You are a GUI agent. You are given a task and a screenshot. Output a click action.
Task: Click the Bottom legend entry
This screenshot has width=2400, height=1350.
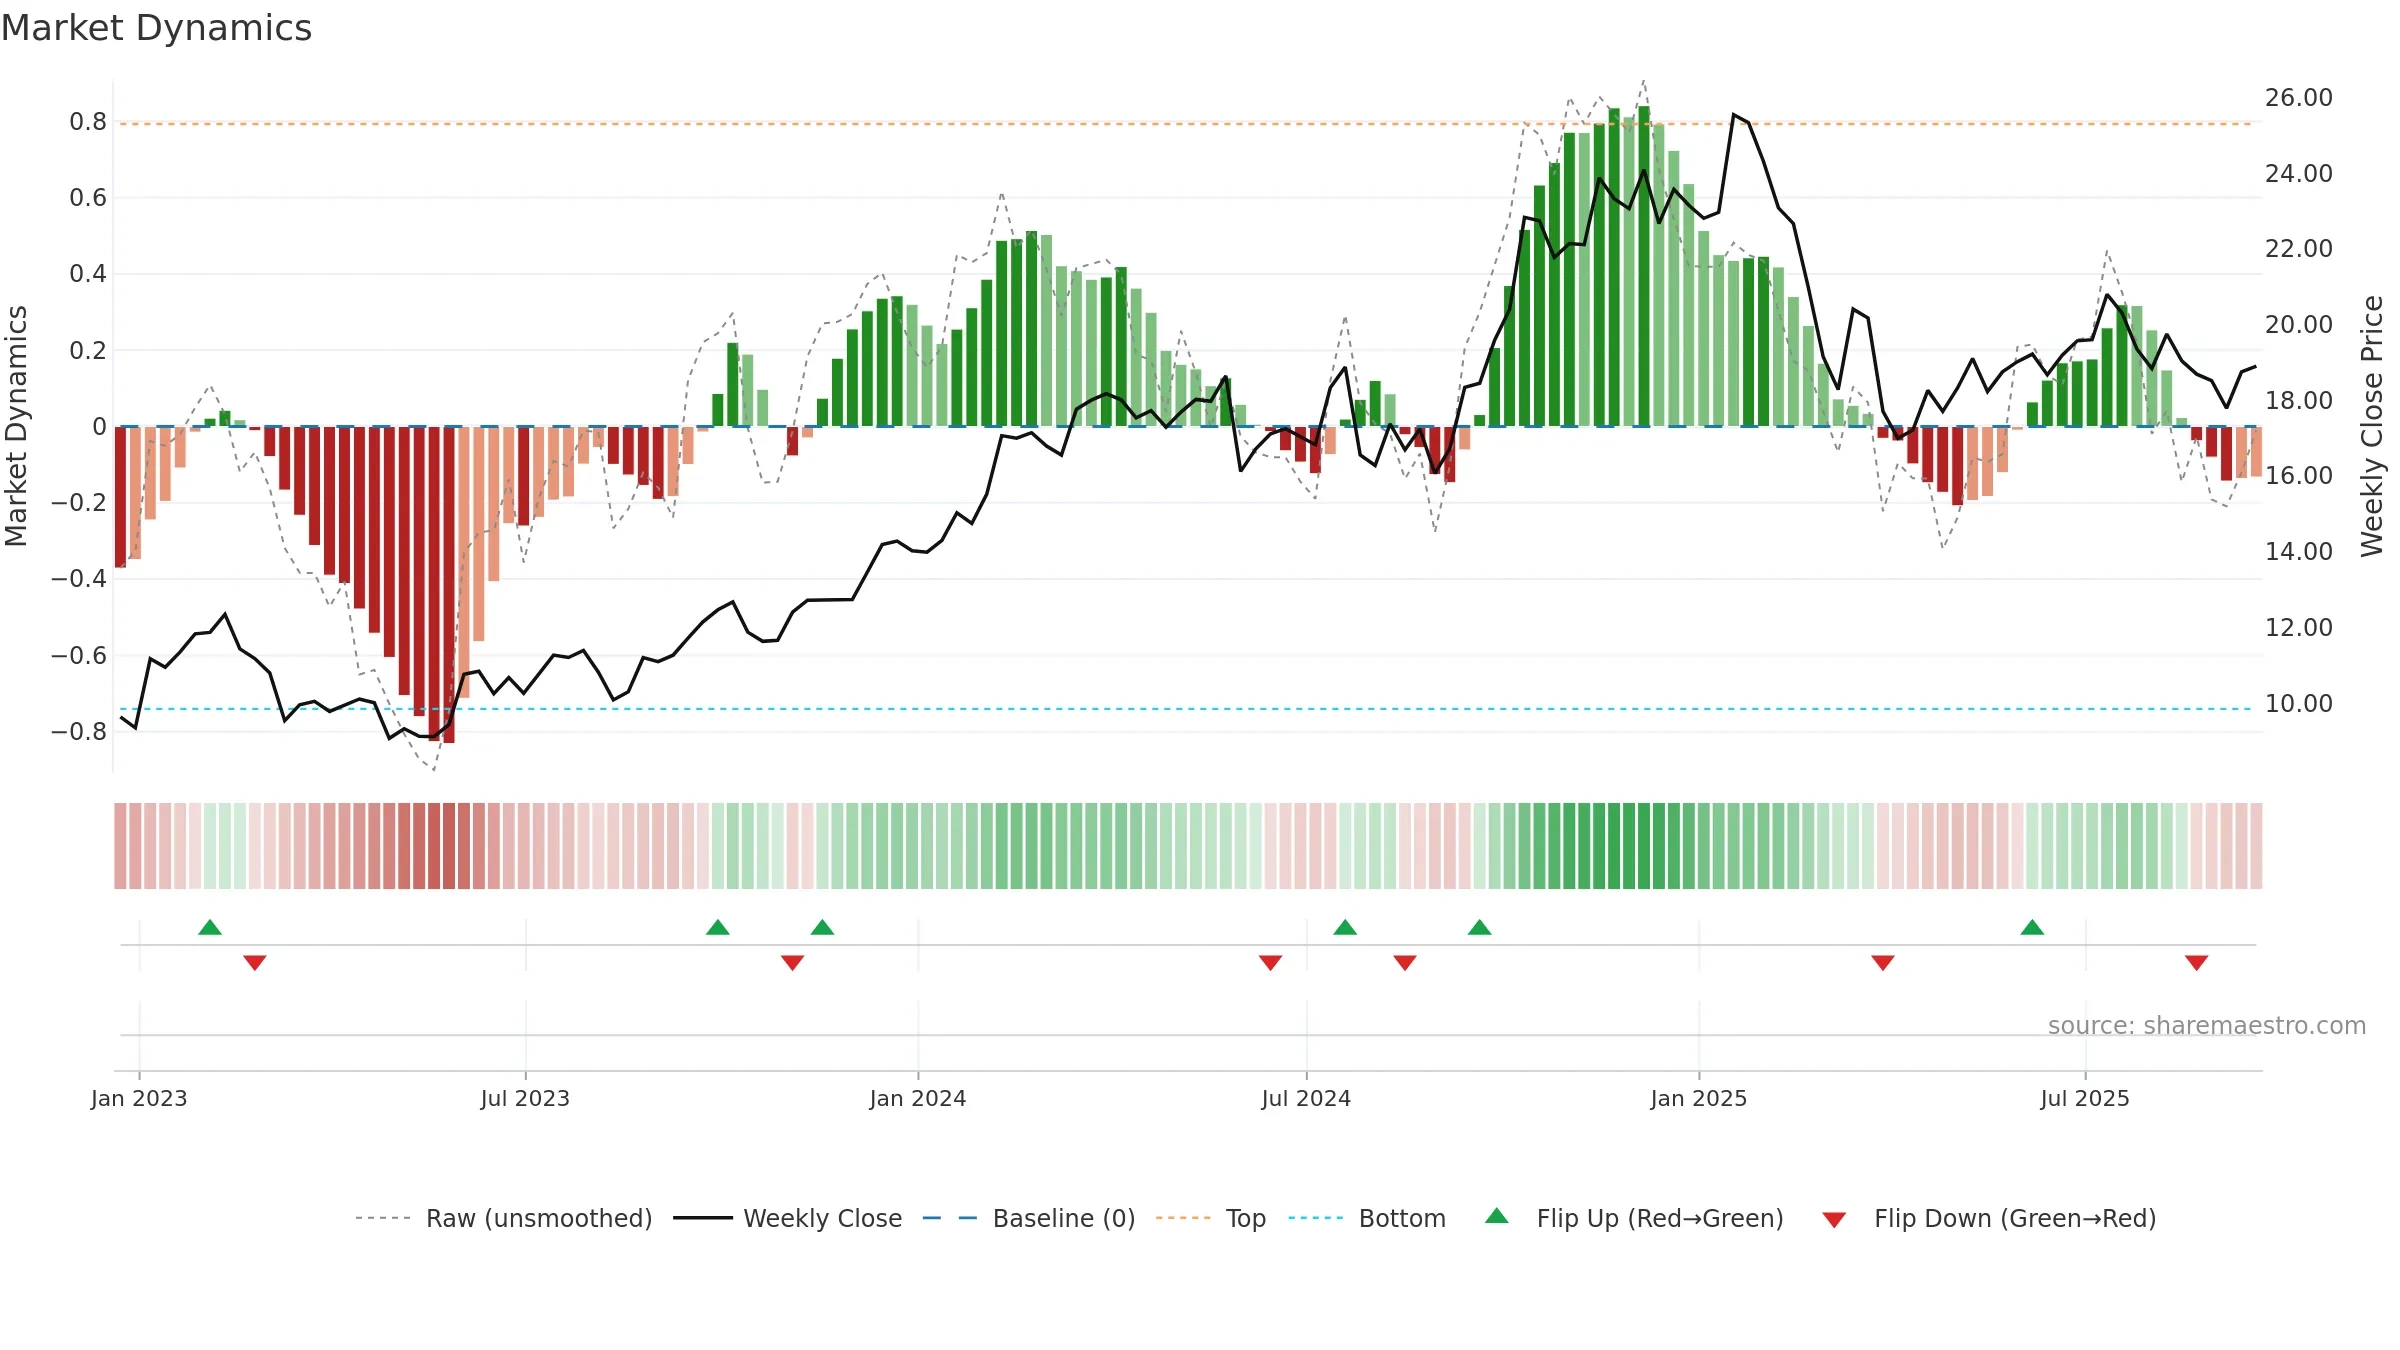coord(1367,1218)
